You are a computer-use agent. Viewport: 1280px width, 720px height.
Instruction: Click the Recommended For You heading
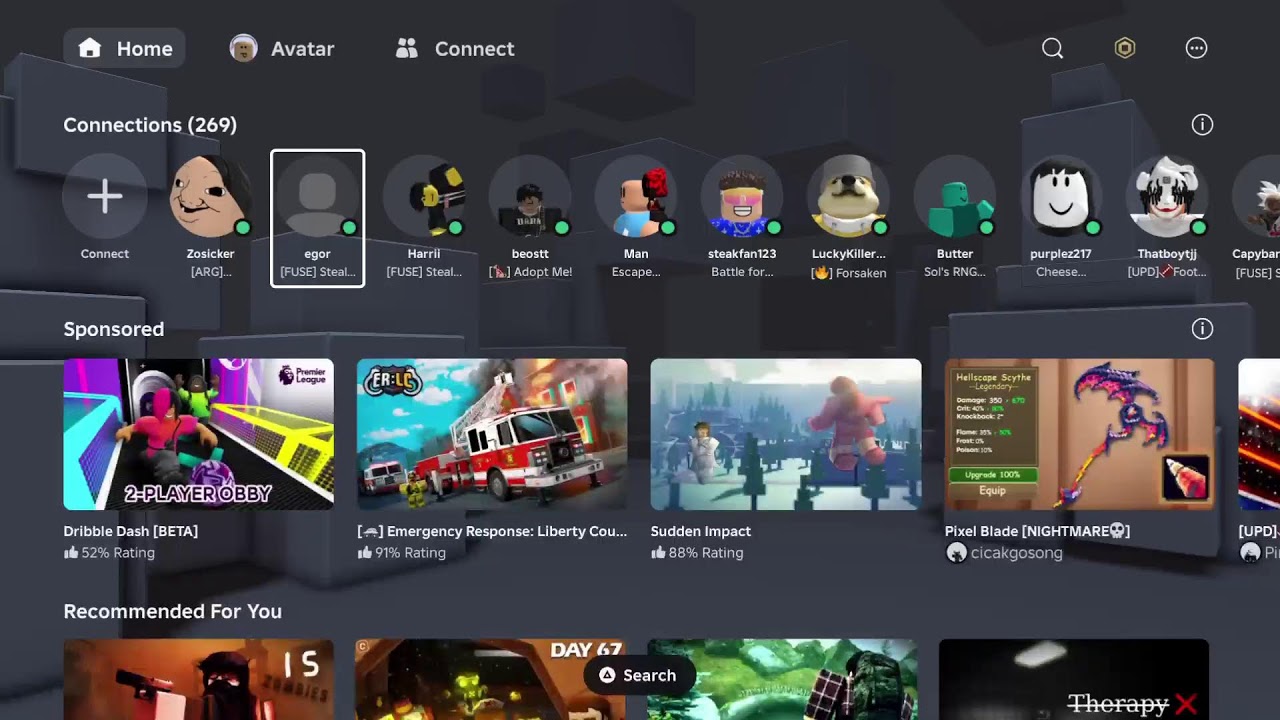(173, 611)
